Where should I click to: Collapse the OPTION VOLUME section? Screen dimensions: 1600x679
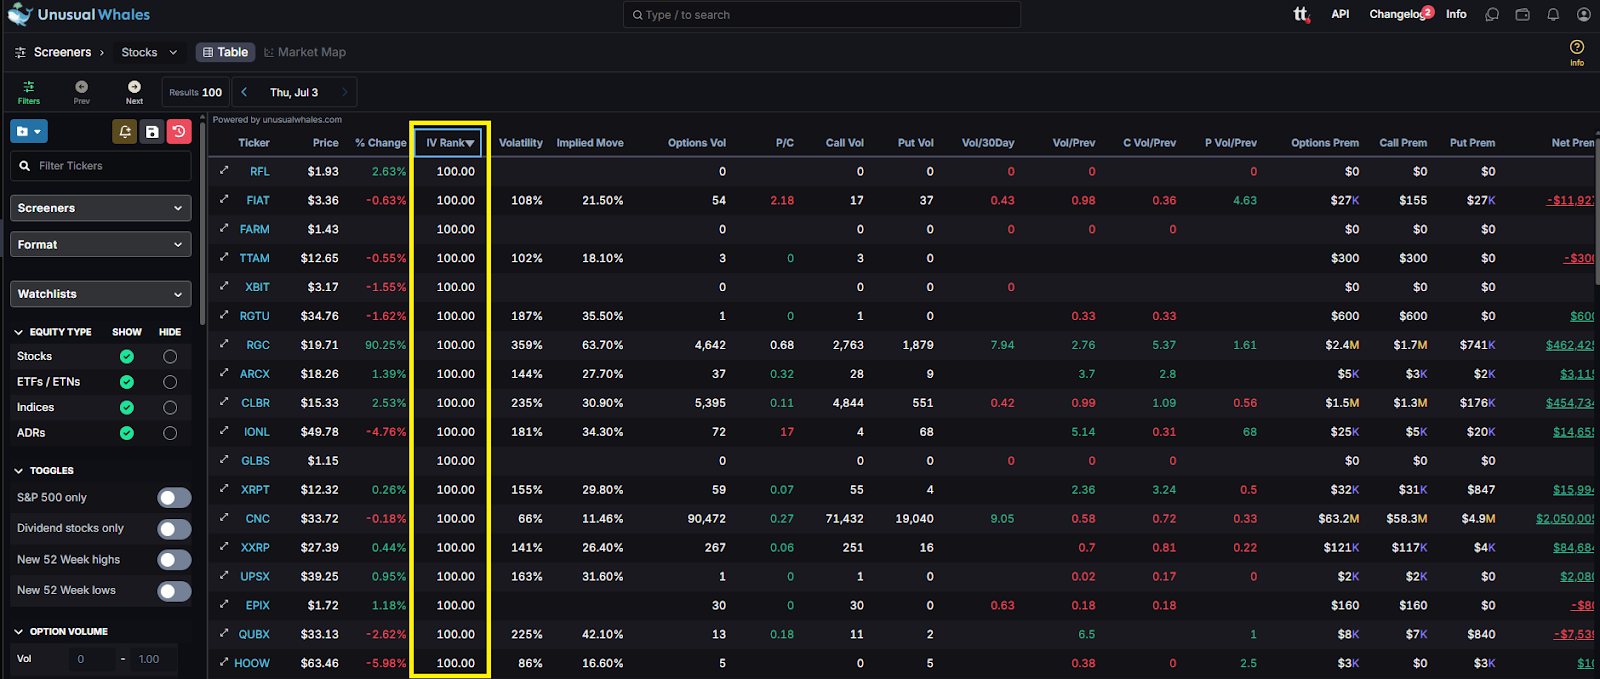point(19,632)
